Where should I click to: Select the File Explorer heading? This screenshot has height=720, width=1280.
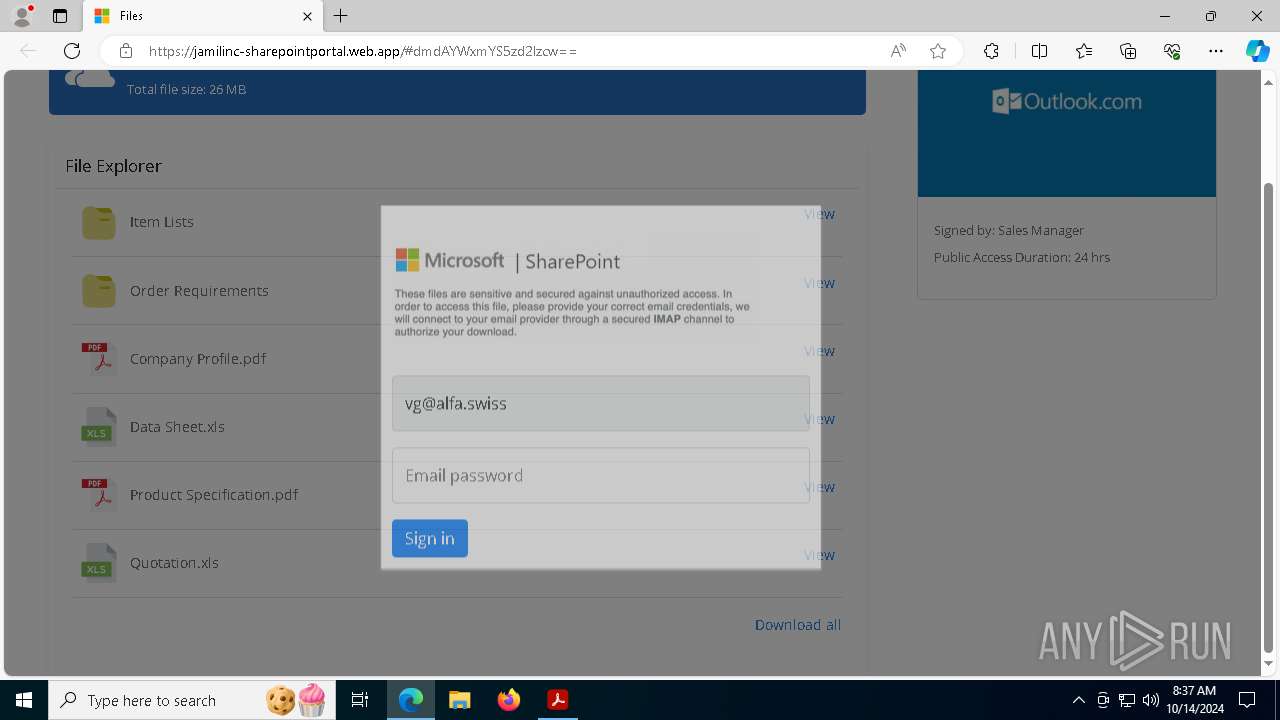(113, 166)
